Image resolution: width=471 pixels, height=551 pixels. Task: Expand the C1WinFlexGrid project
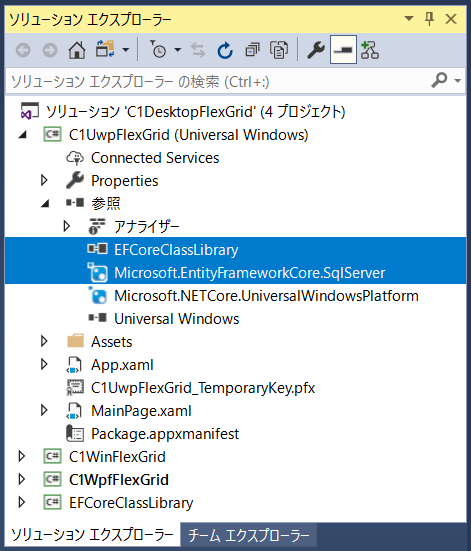coord(21,456)
